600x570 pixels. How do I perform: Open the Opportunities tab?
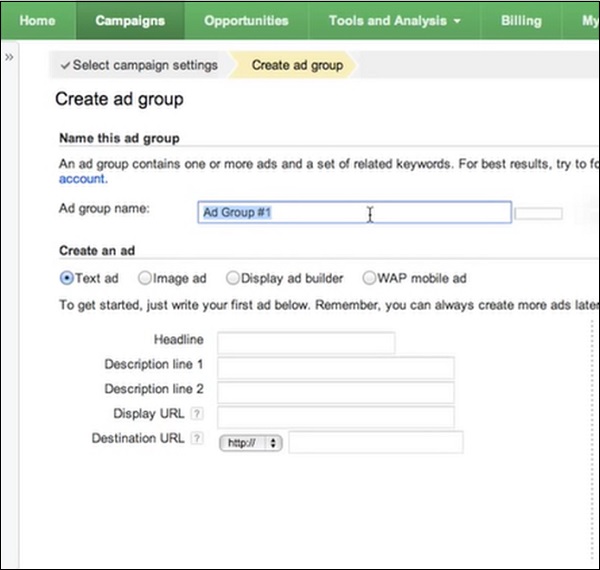tap(246, 20)
